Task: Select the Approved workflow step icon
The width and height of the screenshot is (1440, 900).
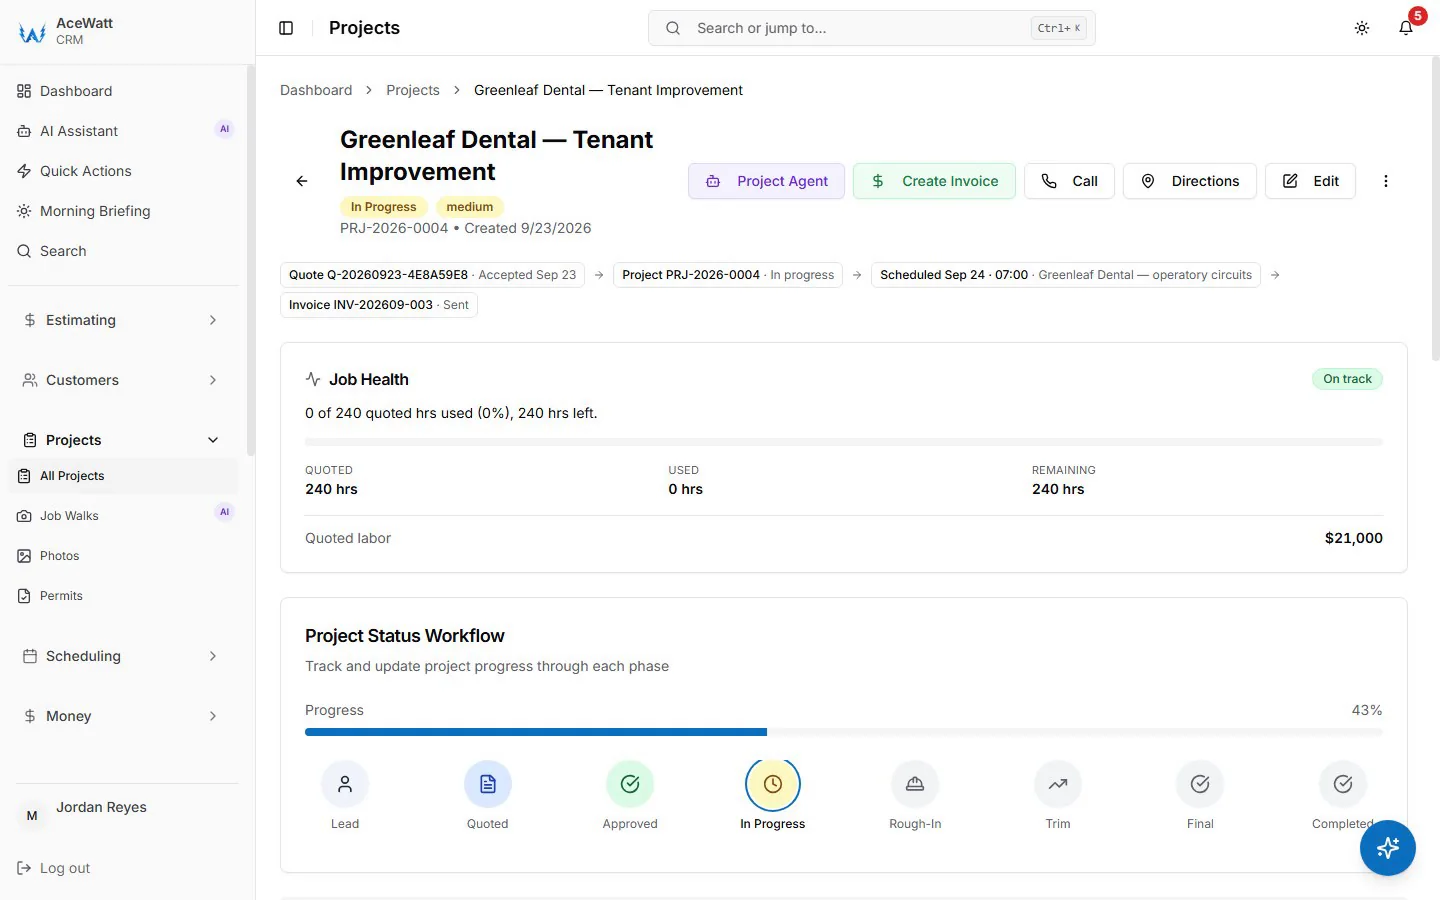Action: coord(630,784)
